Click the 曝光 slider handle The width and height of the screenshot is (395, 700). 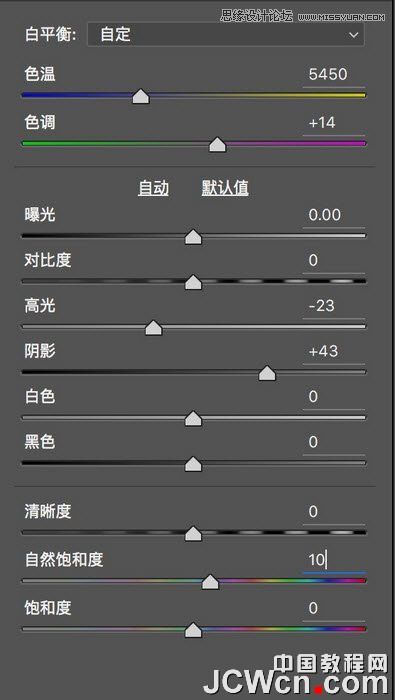193,237
